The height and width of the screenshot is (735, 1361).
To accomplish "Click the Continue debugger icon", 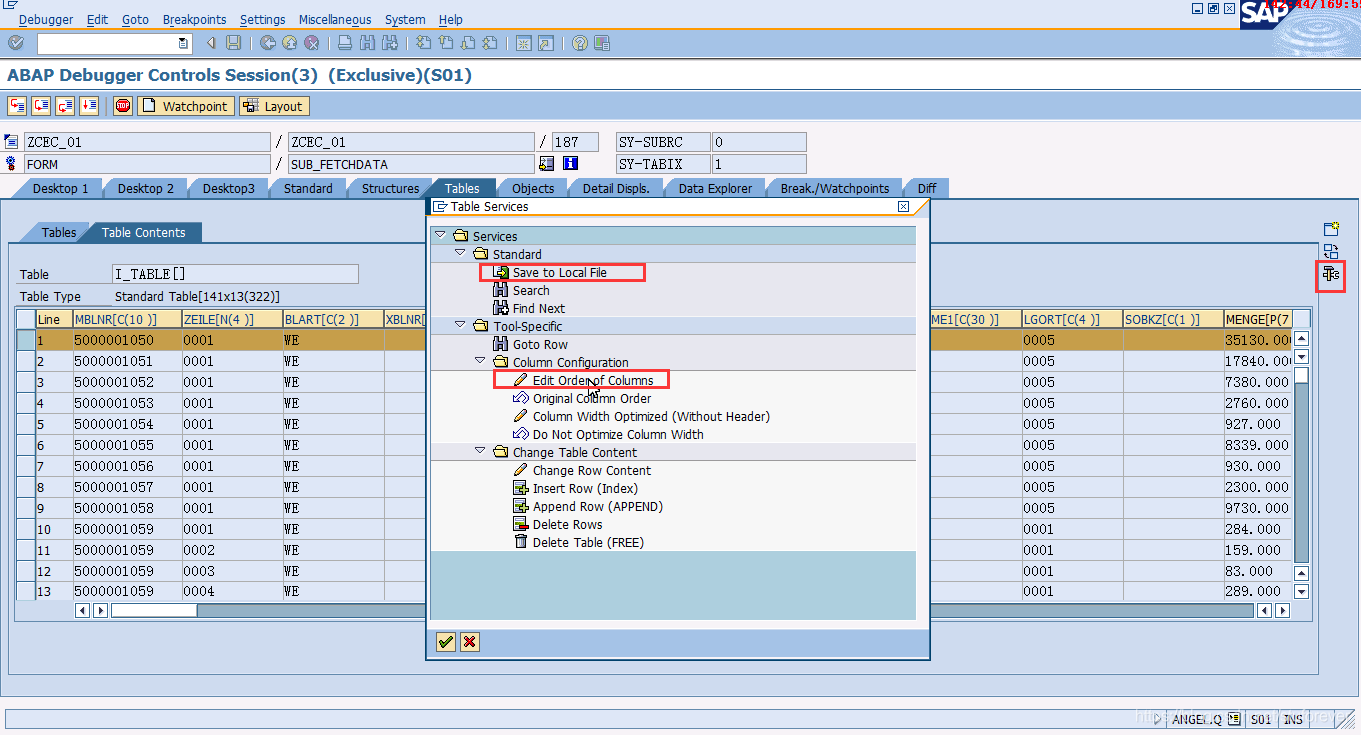I will click(x=89, y=106).
